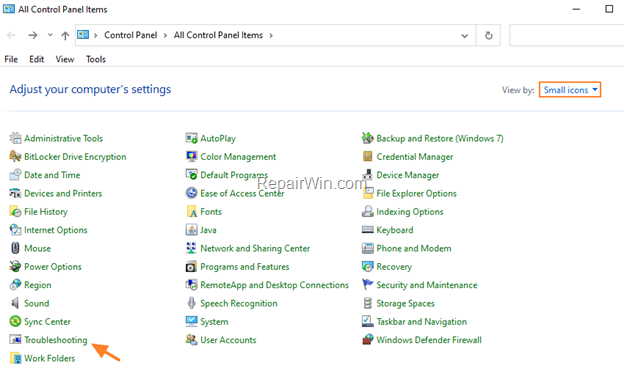Click the Indexing Options magnifier icon
Viewport: 624px width, 368px height.
pyautogui.click(x=367, y=211)
